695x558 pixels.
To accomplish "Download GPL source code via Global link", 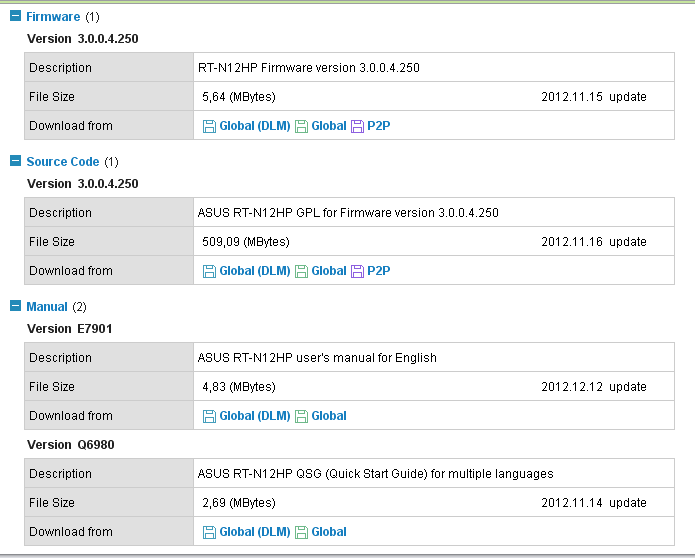I will 329,271.
